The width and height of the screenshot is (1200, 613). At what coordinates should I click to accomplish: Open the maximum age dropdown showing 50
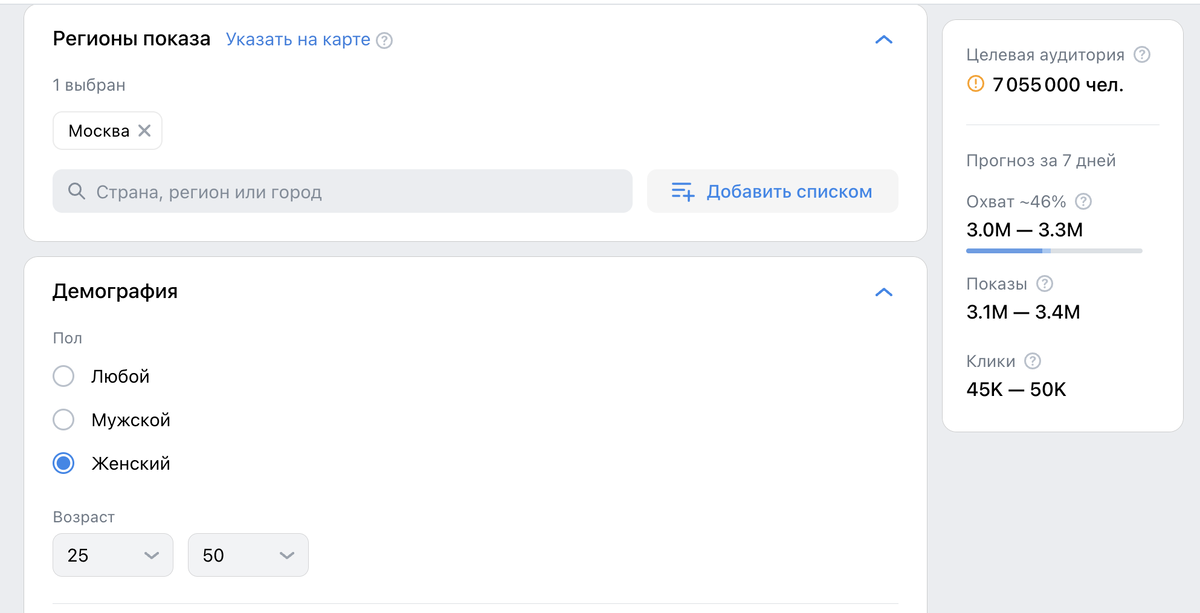point(248,555)
